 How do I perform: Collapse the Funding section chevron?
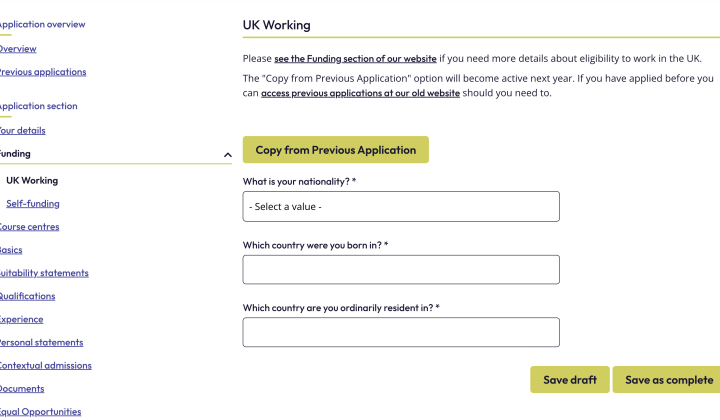point(227,155)
